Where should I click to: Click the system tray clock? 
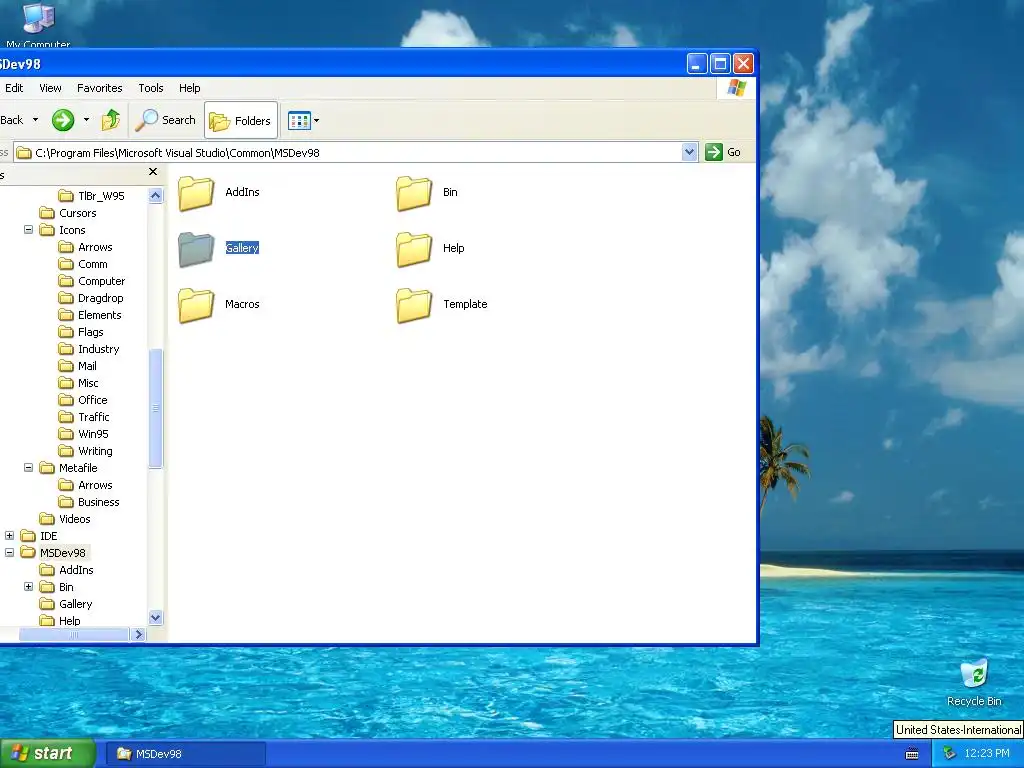coord(987,754)
